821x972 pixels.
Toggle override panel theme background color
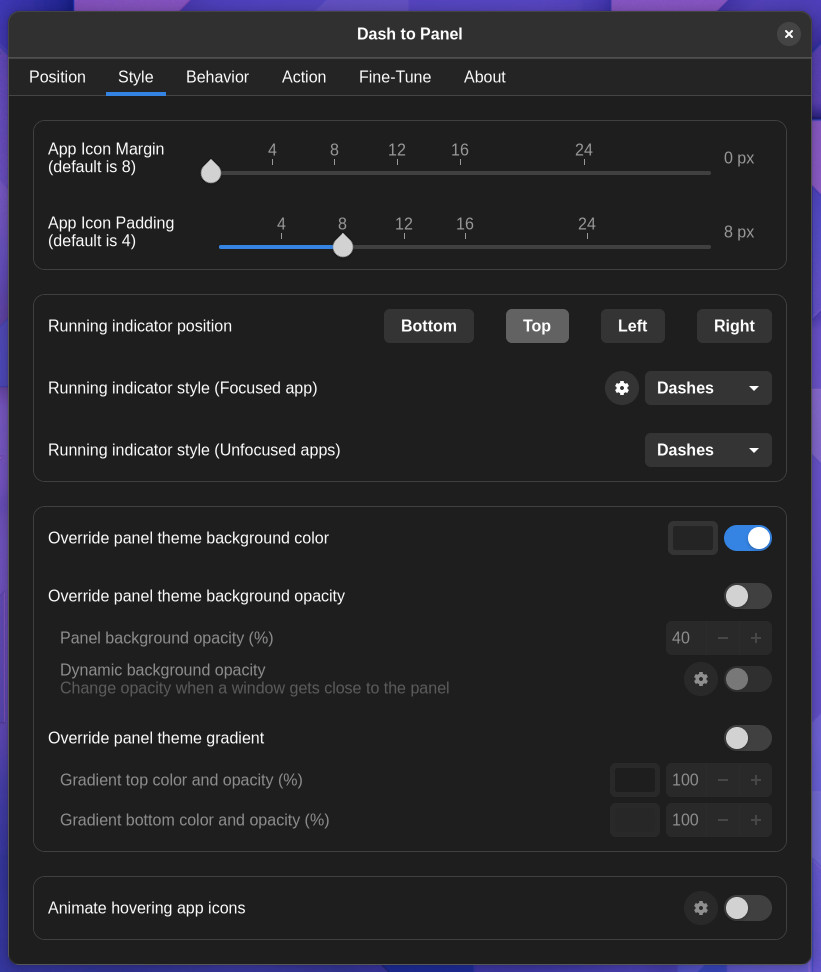(x=748, y=538)
